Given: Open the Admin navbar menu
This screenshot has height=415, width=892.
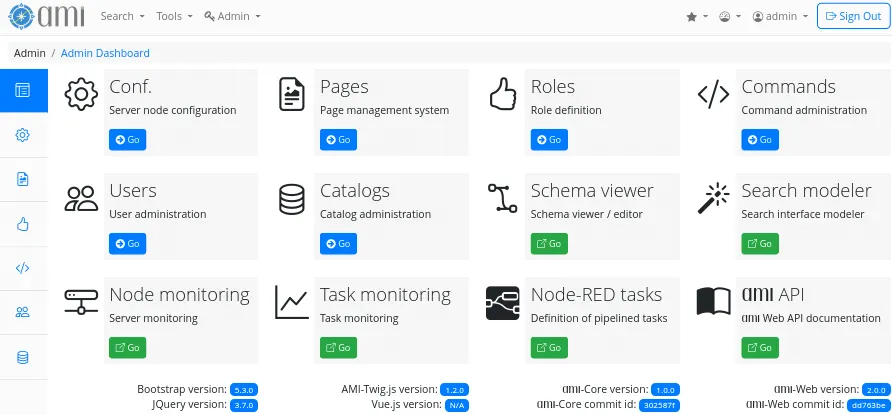Looking at the screenshot, I should (x=232, y=17).
